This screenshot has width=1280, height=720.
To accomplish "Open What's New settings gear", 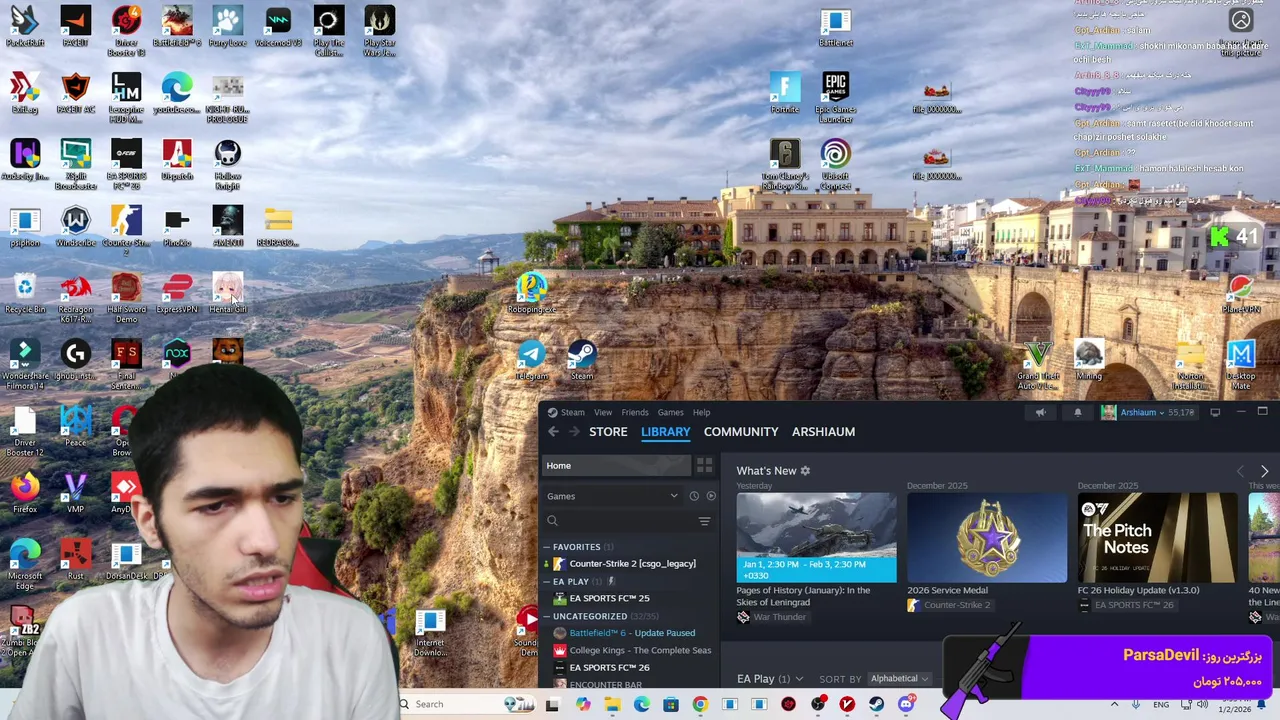I will (805, 471).
